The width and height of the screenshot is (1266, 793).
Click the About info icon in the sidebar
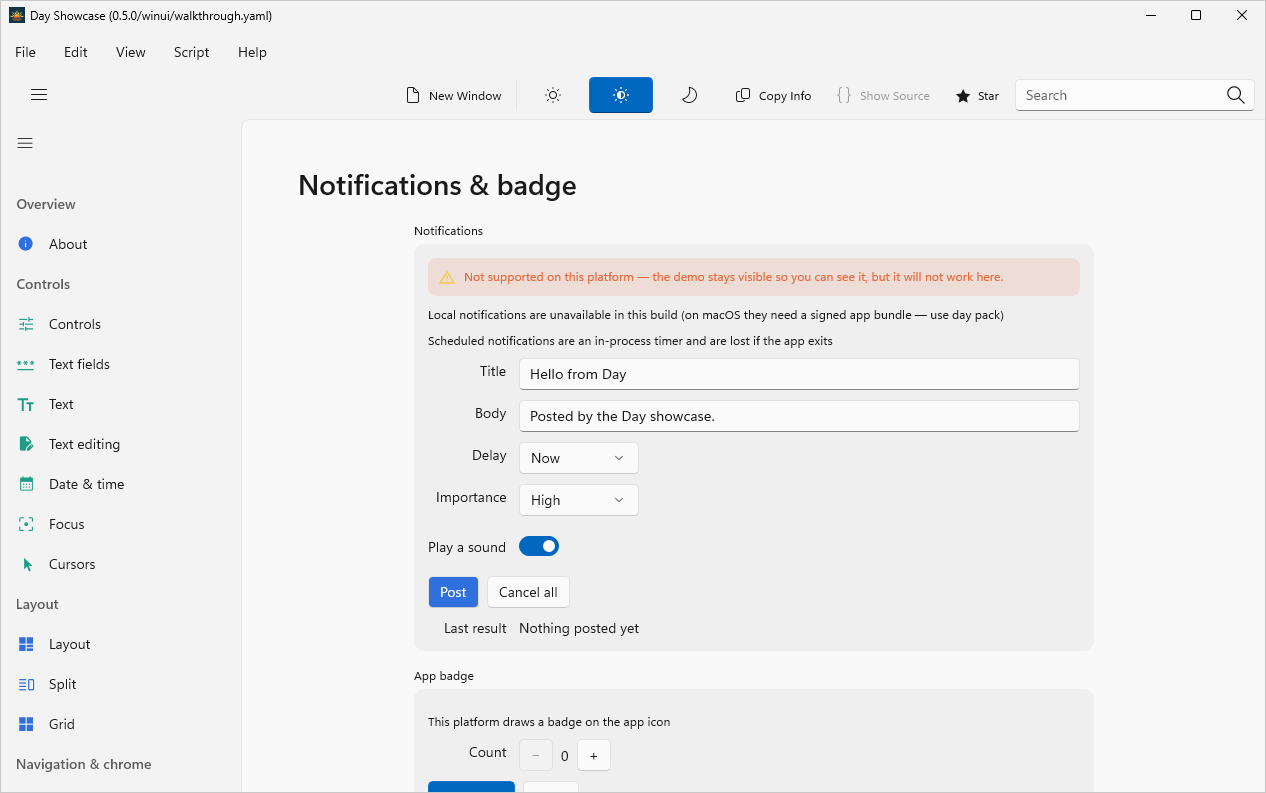26,244
